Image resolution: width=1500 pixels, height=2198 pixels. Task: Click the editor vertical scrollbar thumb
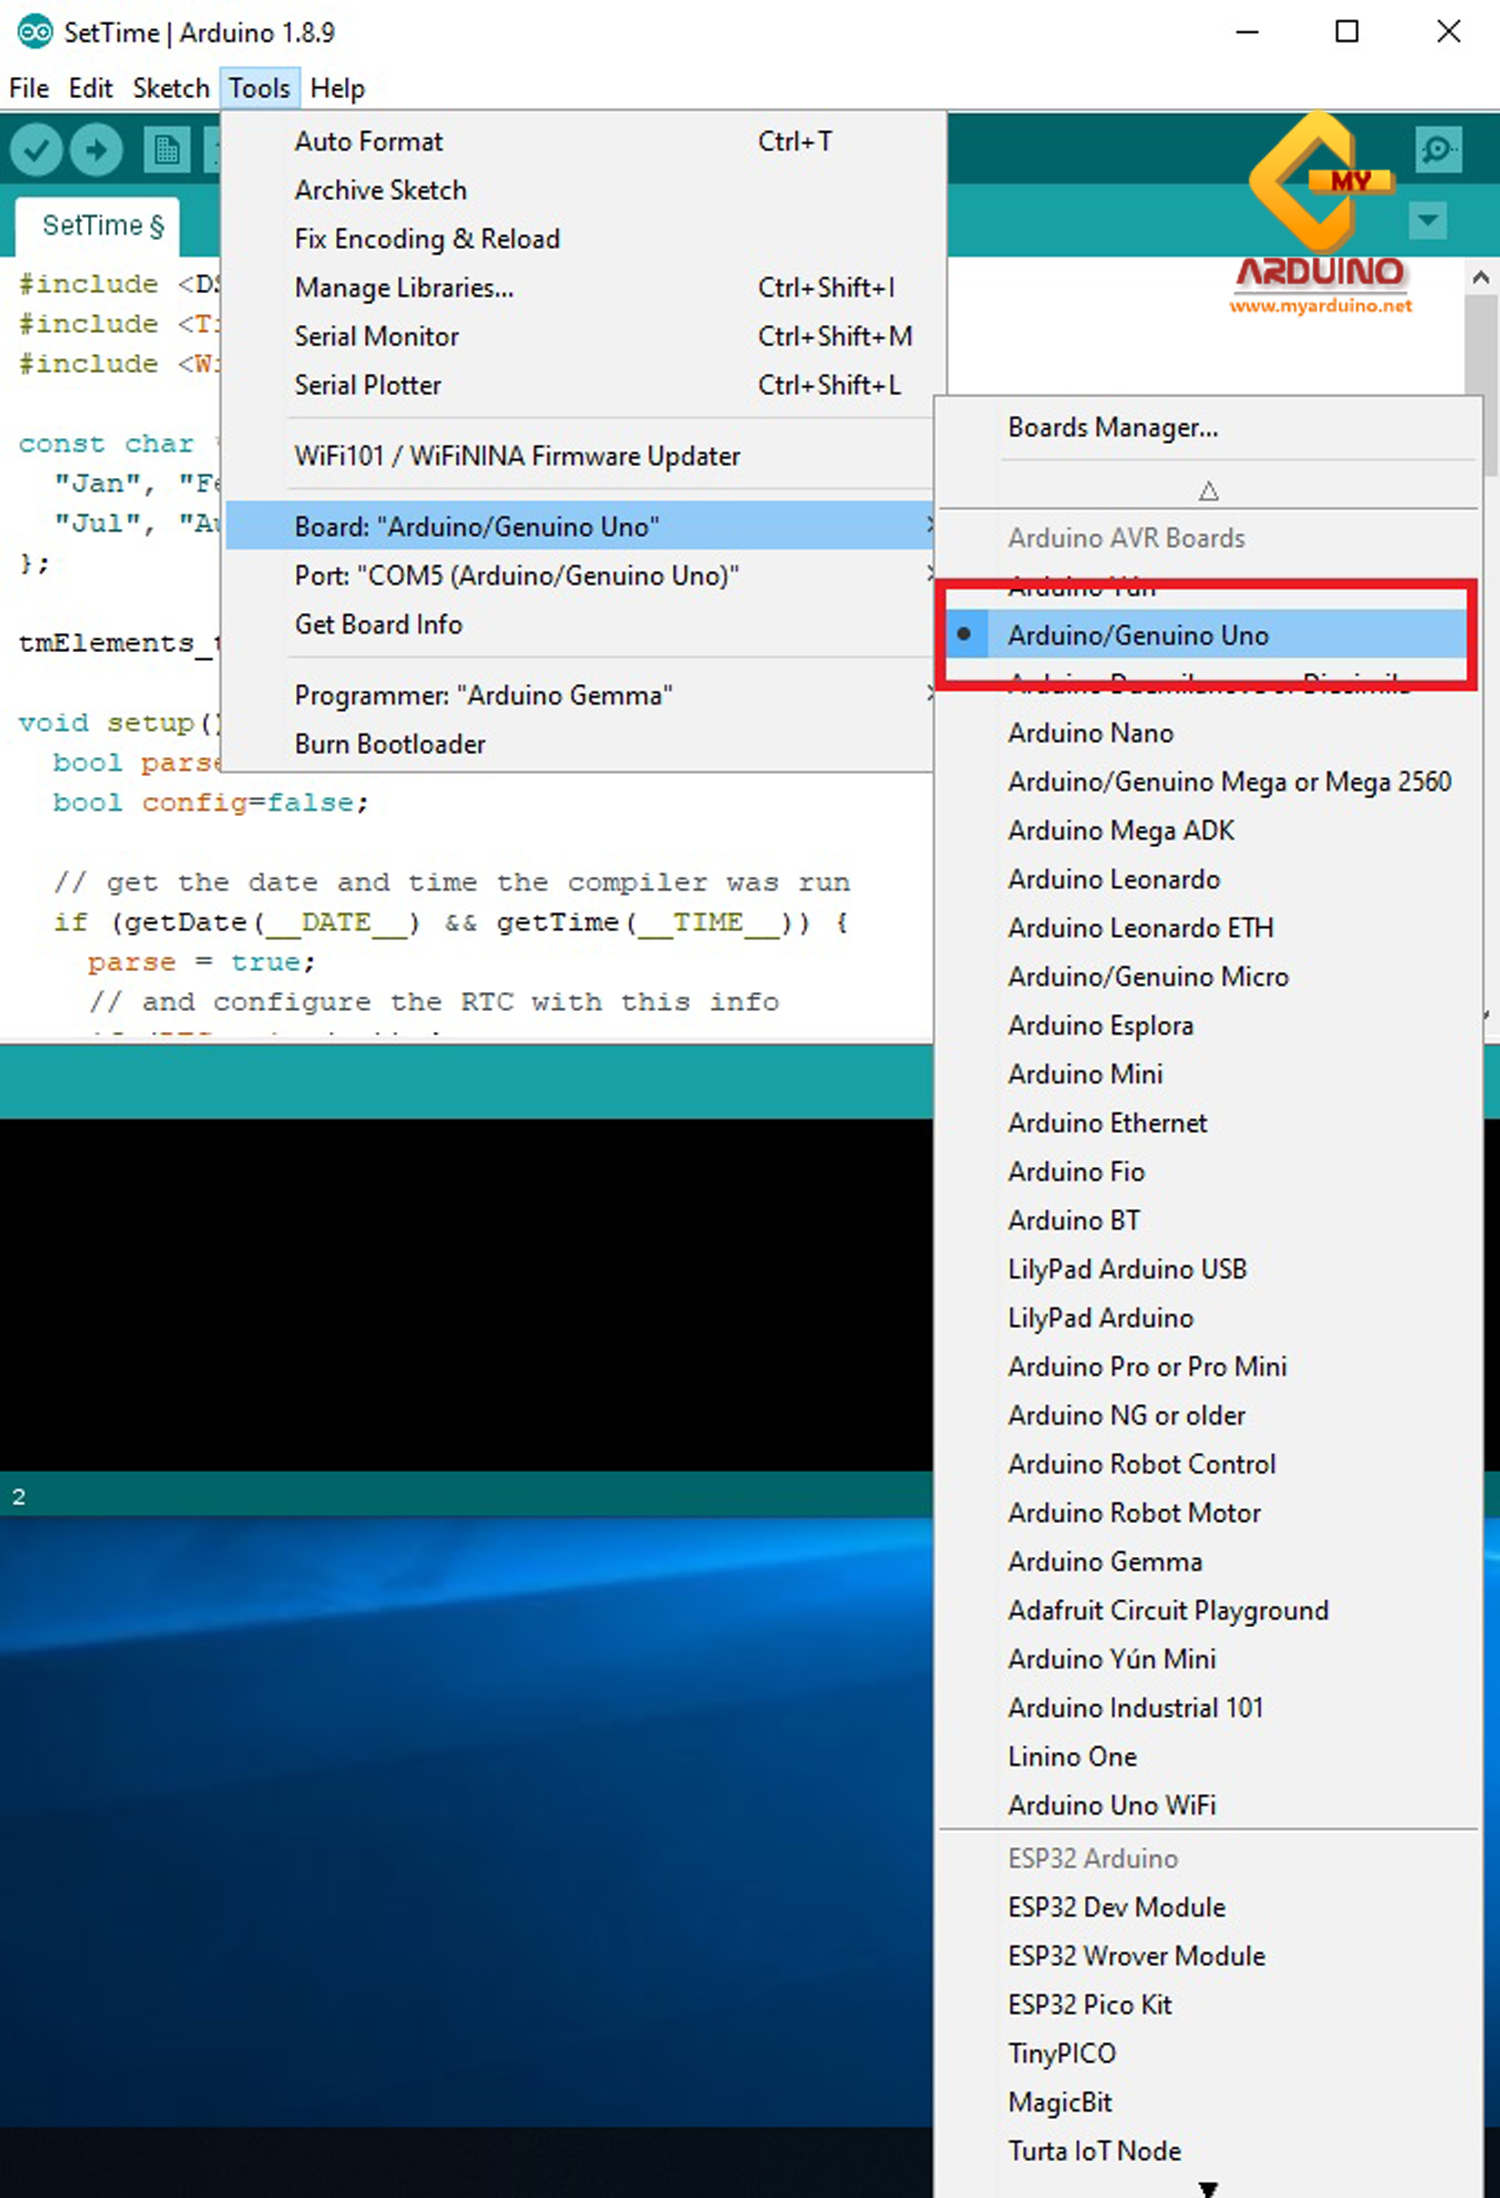(x=1481, y=350)
